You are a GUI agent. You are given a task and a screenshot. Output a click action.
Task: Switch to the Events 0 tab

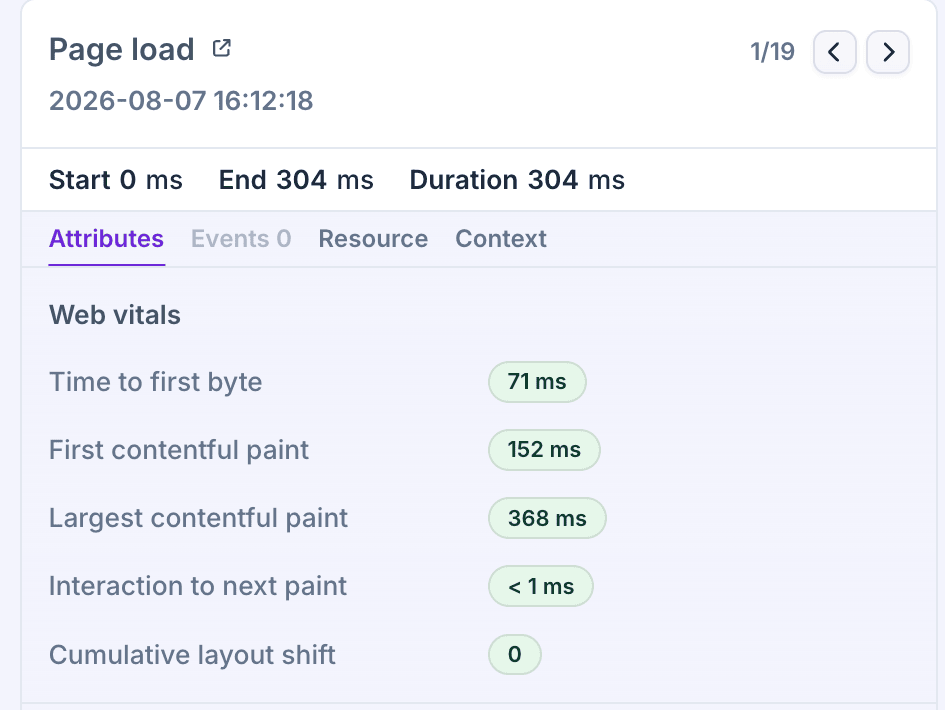tap(241, 239)
